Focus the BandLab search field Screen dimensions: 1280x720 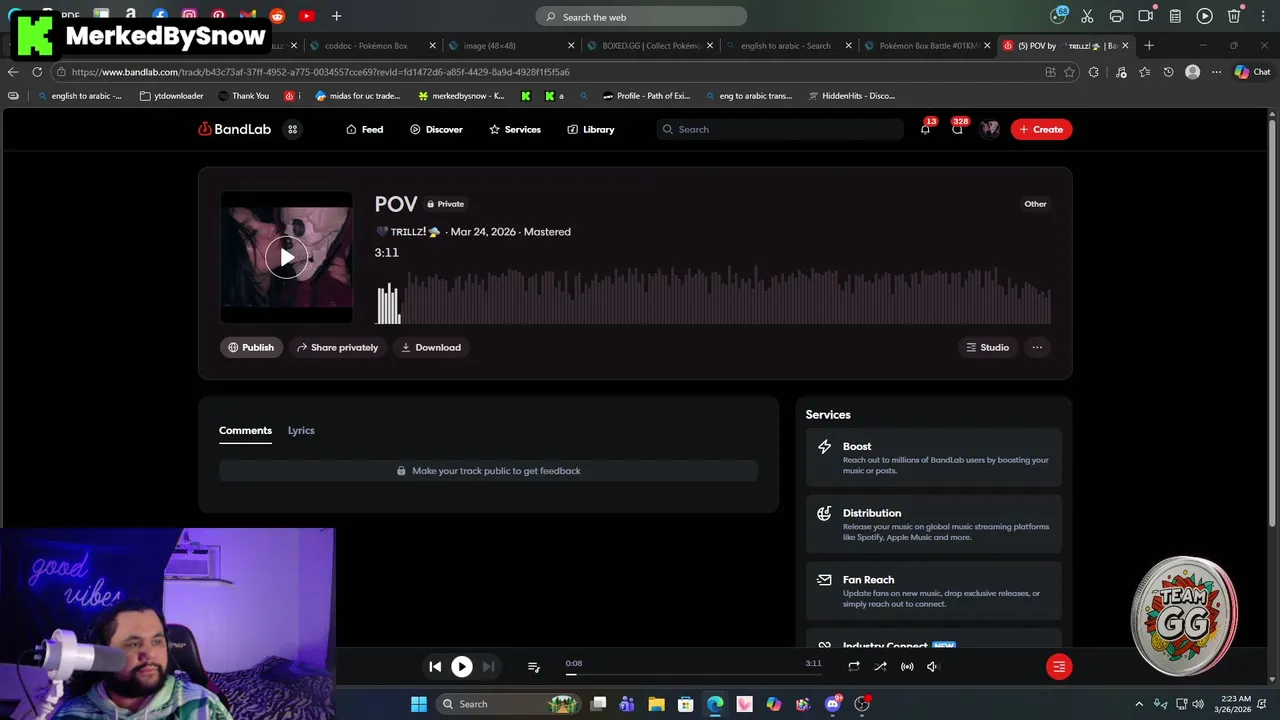780,129
